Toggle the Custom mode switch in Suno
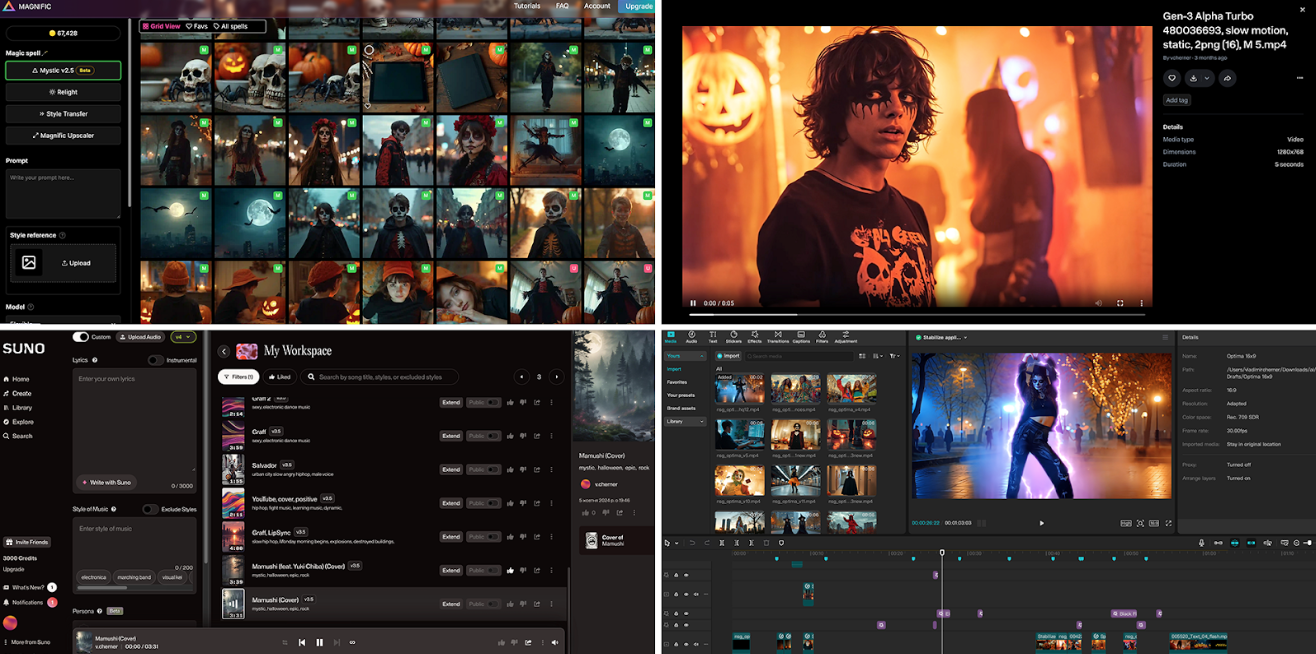1316x654 pixels. 81,337
